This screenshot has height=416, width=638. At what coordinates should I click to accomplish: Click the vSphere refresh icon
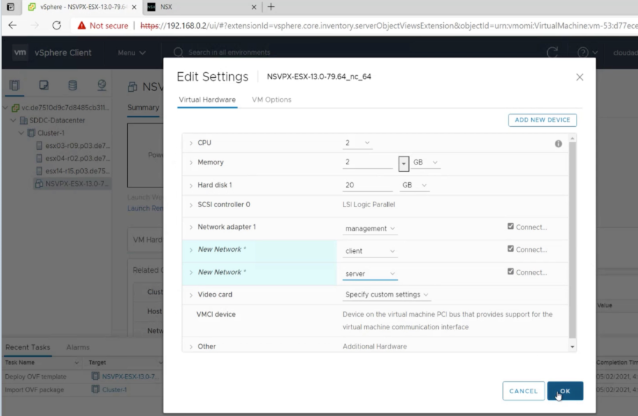[x=552, y=53]
